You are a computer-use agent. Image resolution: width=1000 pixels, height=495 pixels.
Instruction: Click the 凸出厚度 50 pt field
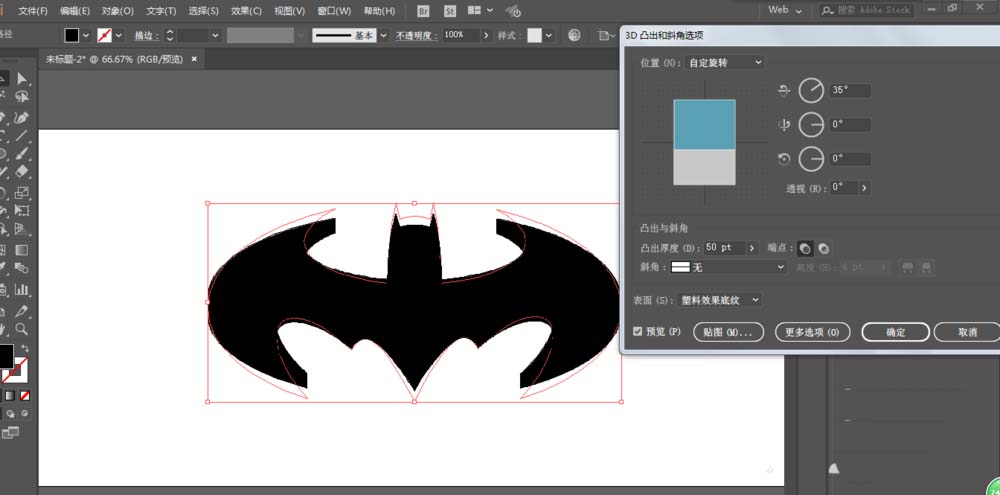[724, 248]
